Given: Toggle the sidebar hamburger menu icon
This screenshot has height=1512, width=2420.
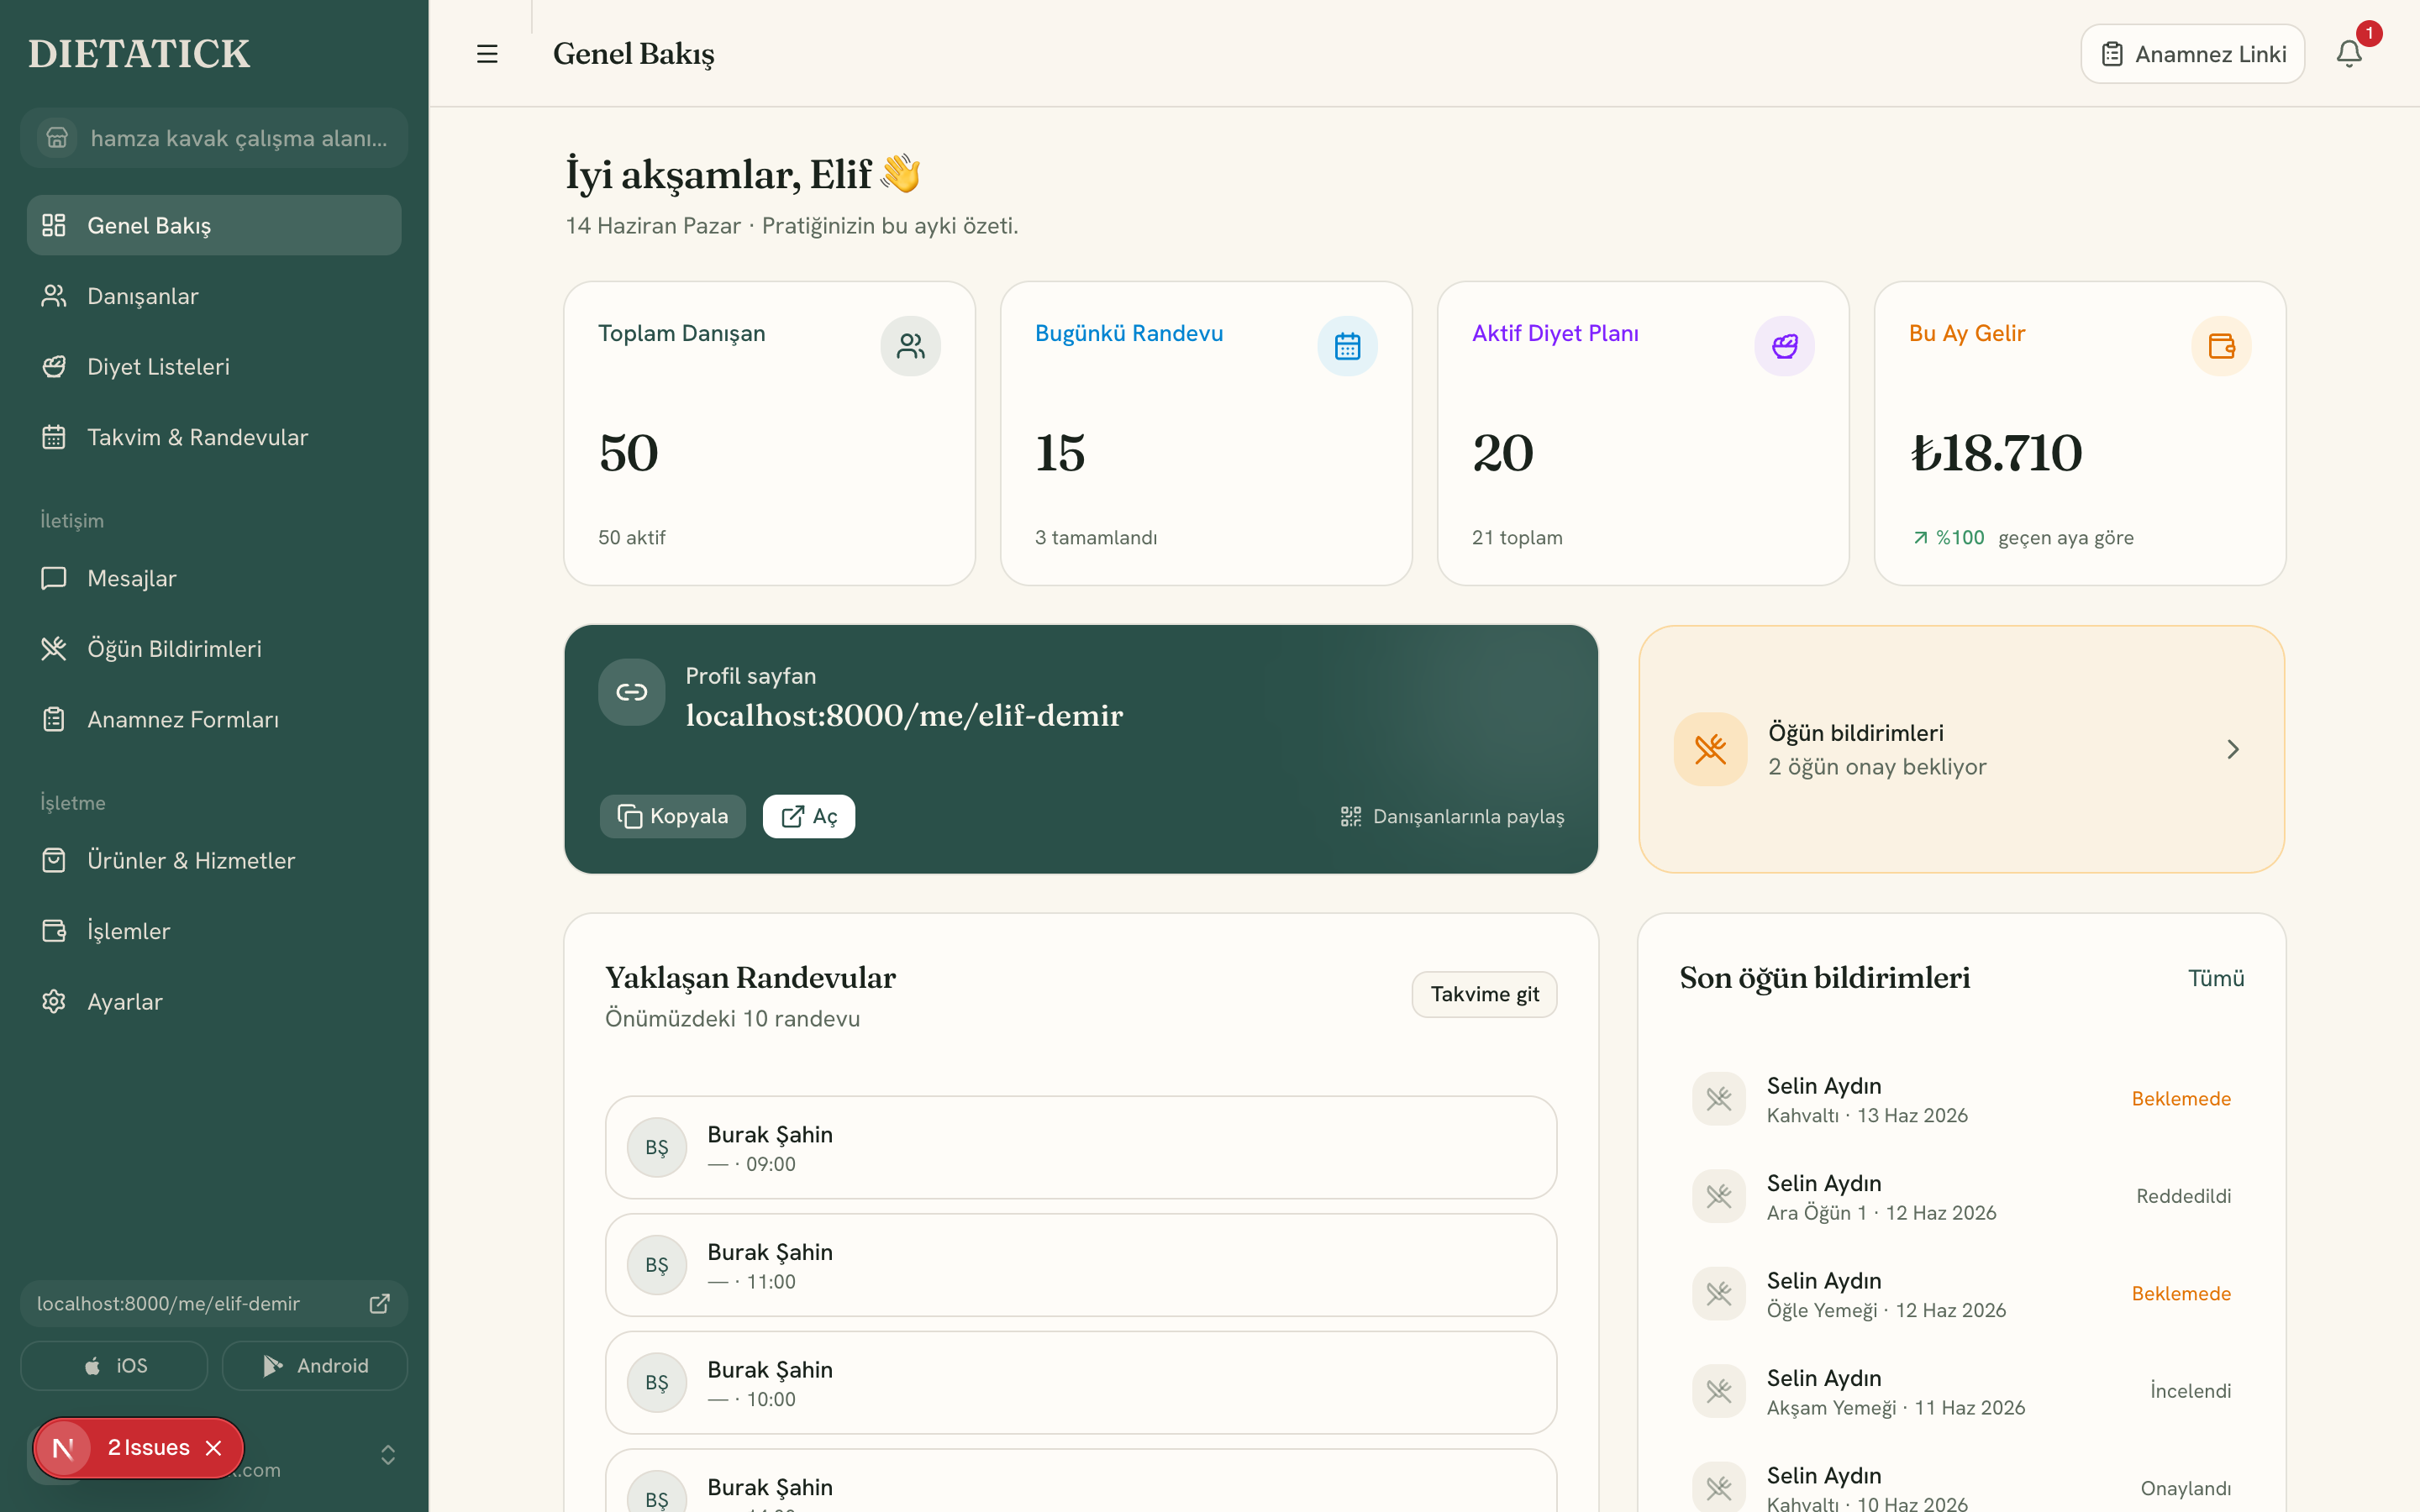Looking at the screenshot, I should pos(487,54).
